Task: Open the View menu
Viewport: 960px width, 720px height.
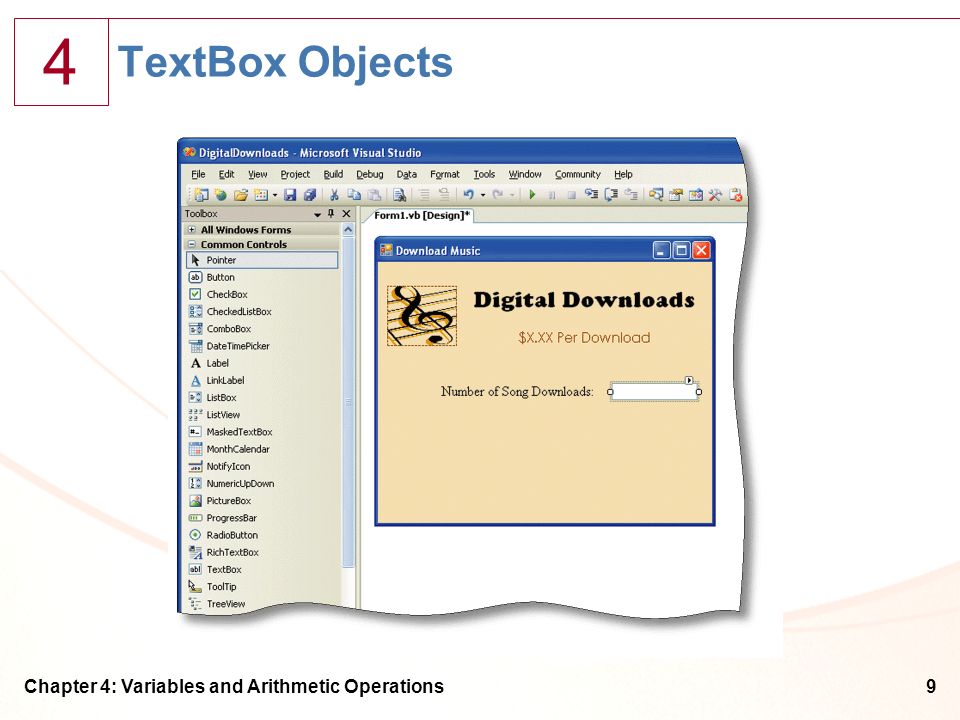Action: click(258, 174)
